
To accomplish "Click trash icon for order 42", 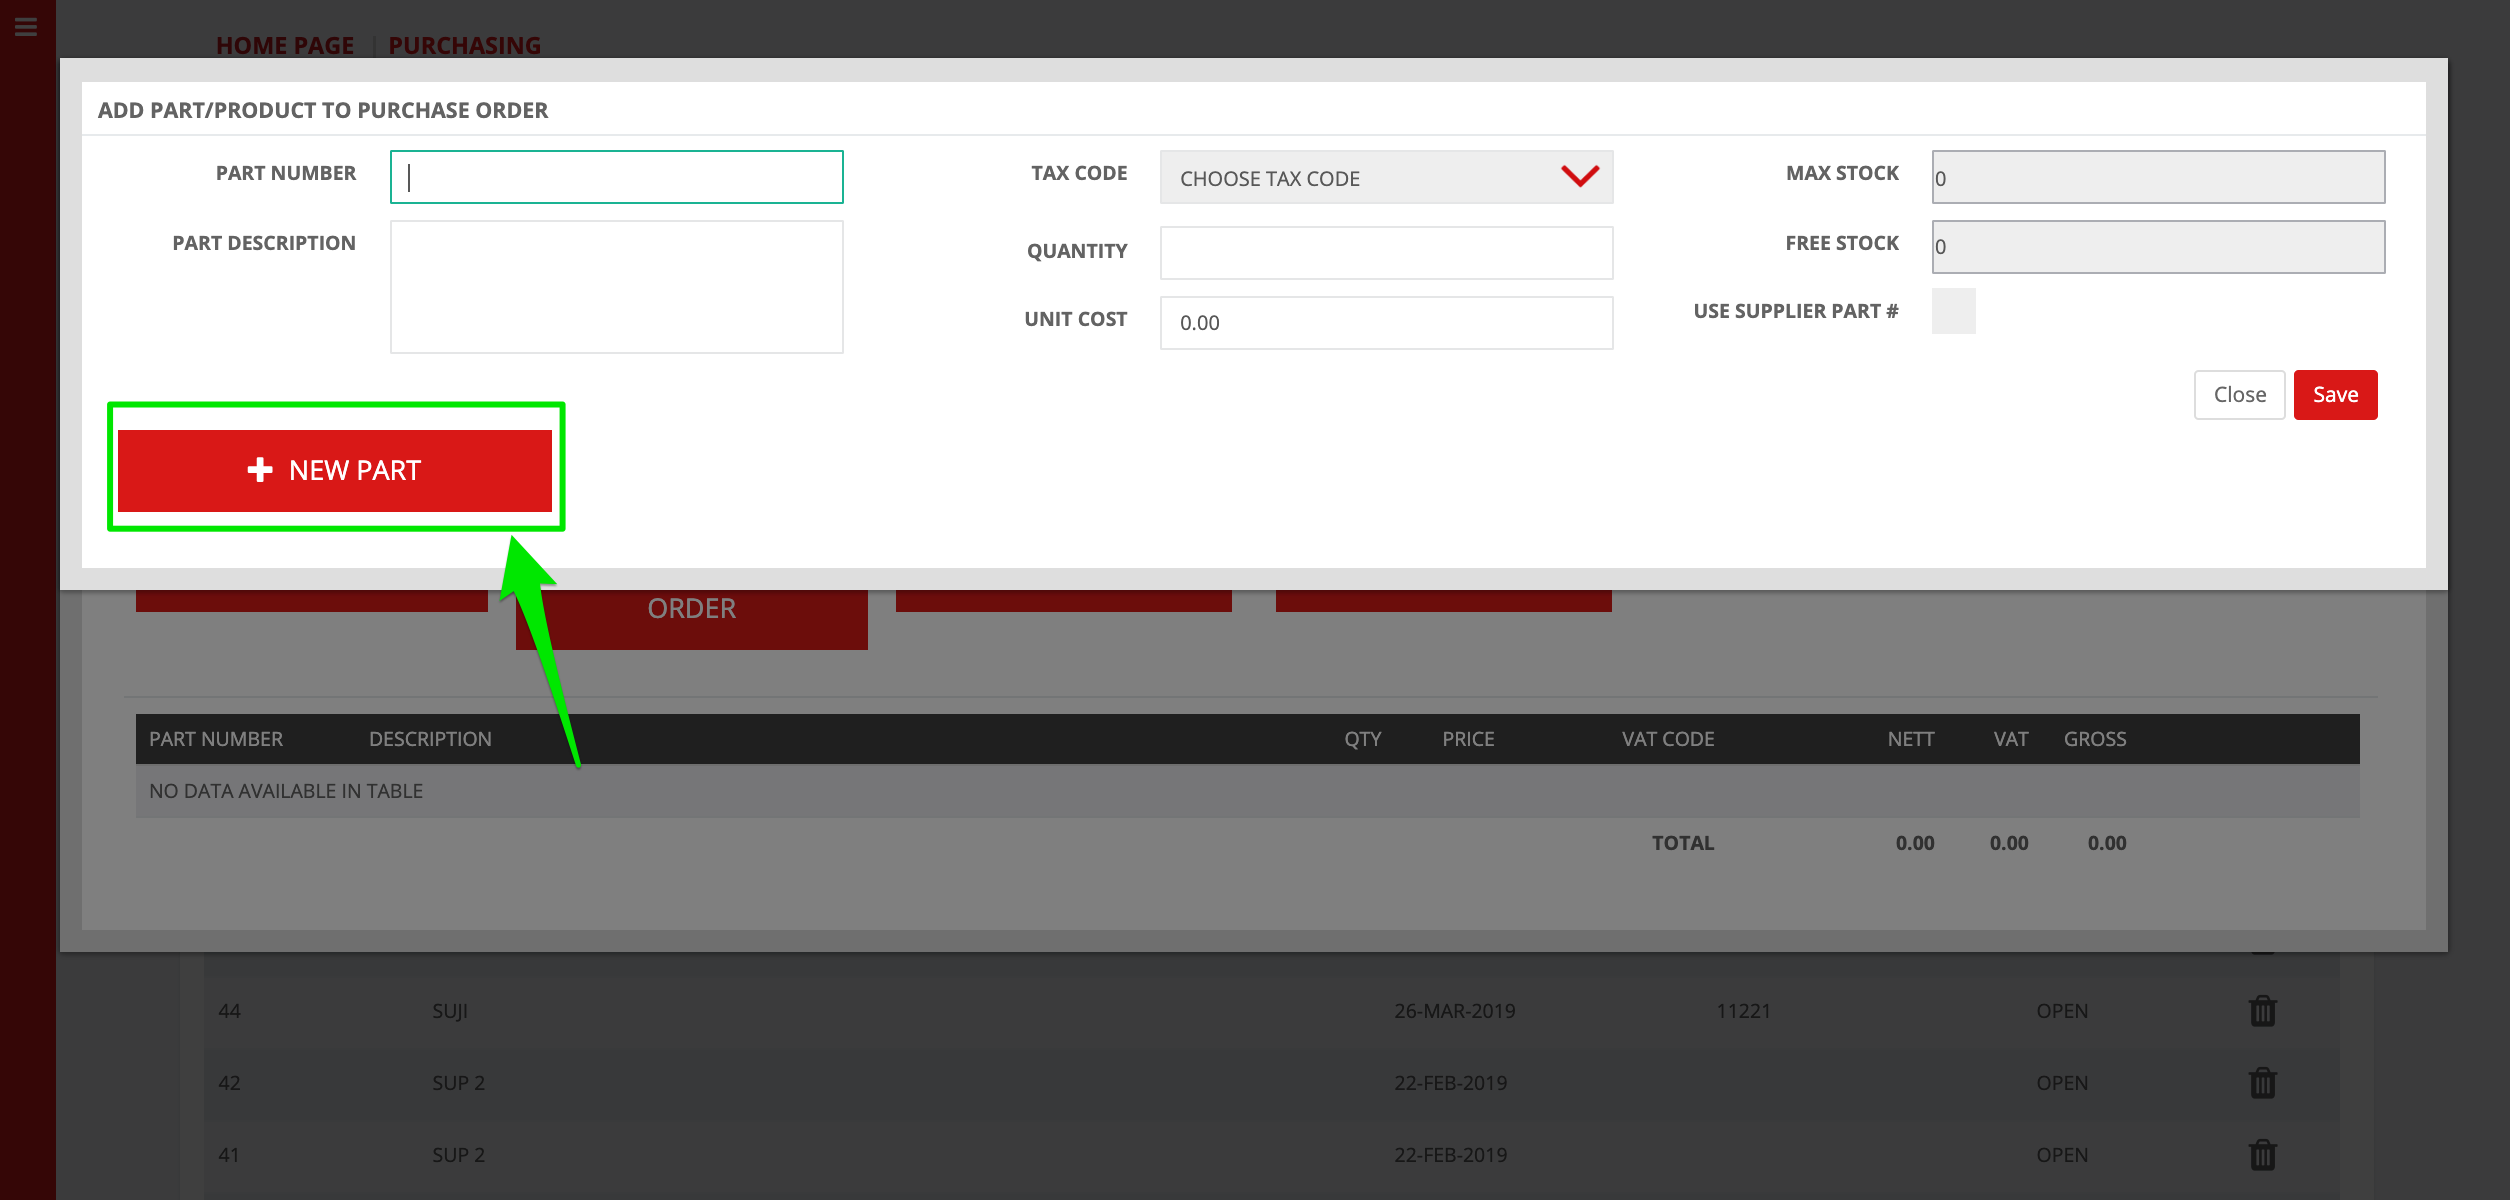I will tap(2262, 1083).
